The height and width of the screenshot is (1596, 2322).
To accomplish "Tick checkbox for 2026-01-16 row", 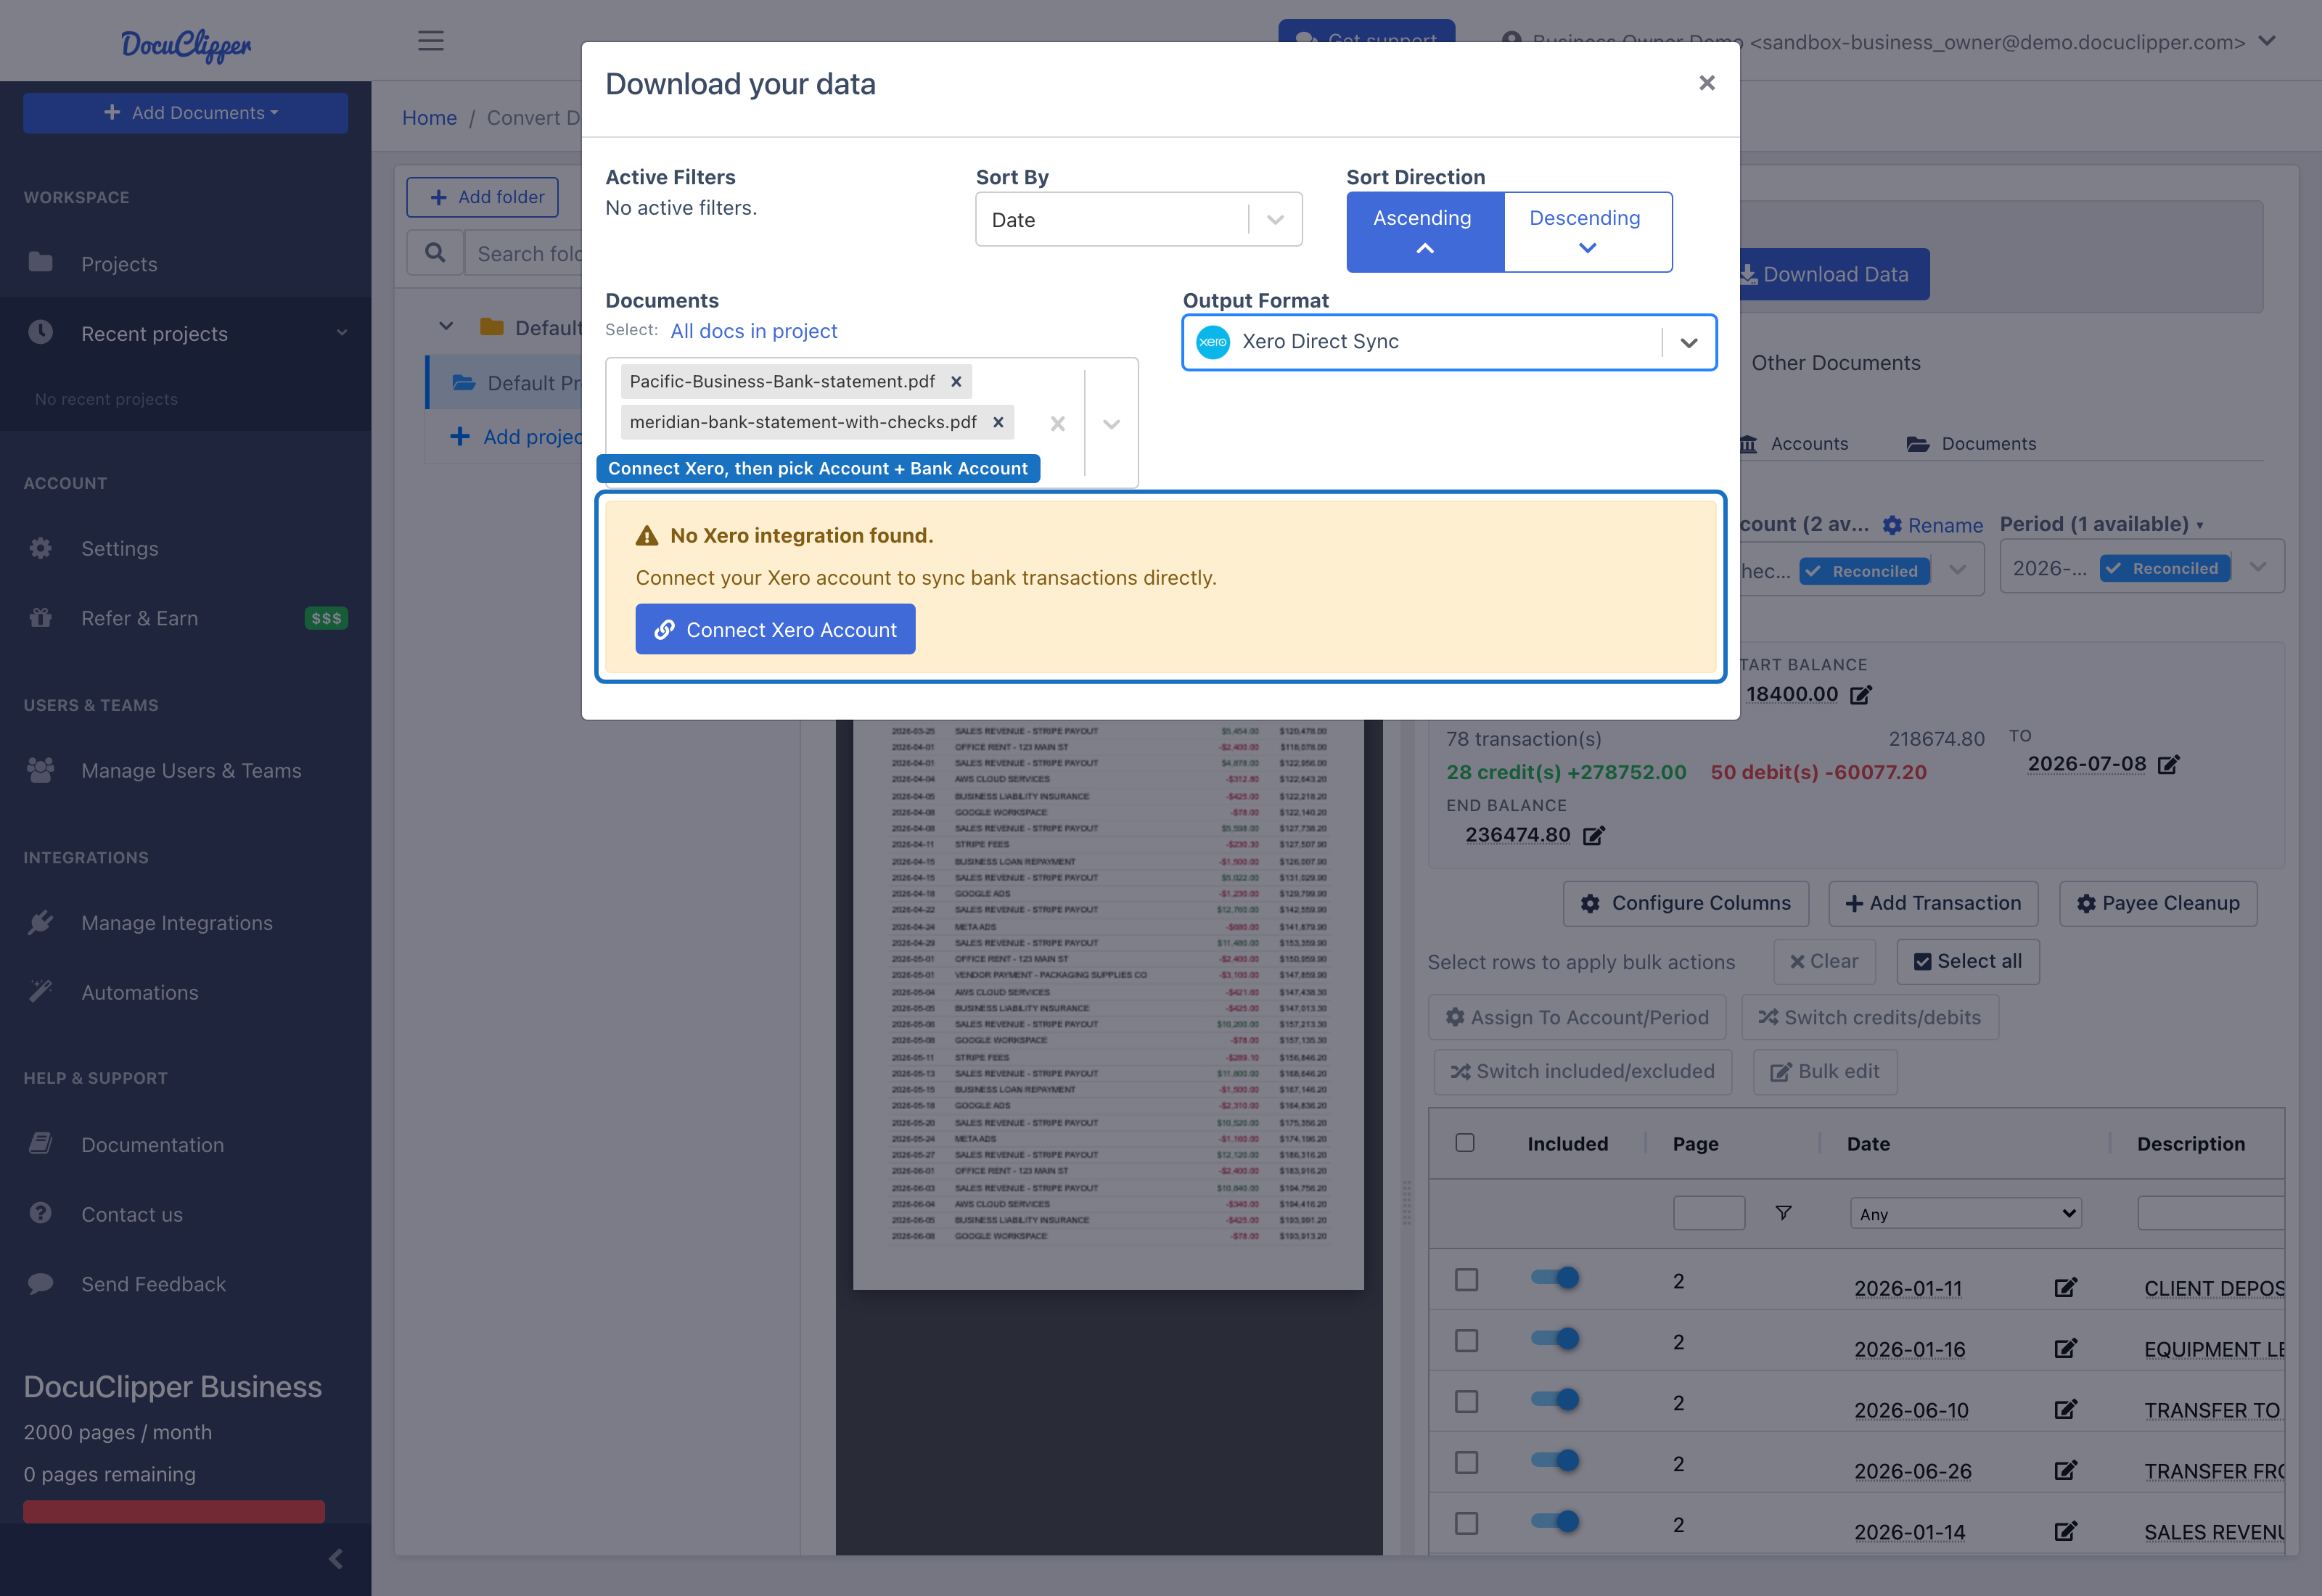I will pos(1466,1341).
